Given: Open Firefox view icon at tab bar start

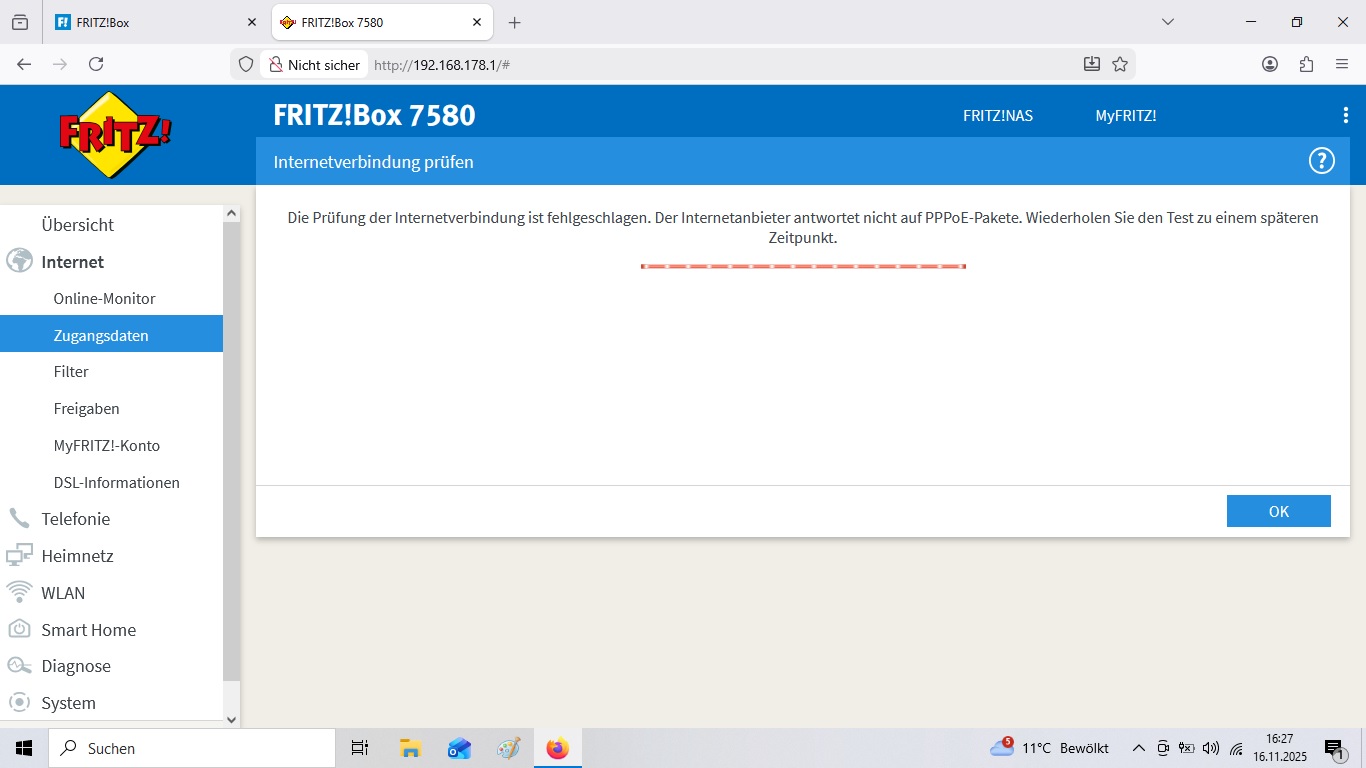Looking at the screenshot, I should tap(20, 22).
